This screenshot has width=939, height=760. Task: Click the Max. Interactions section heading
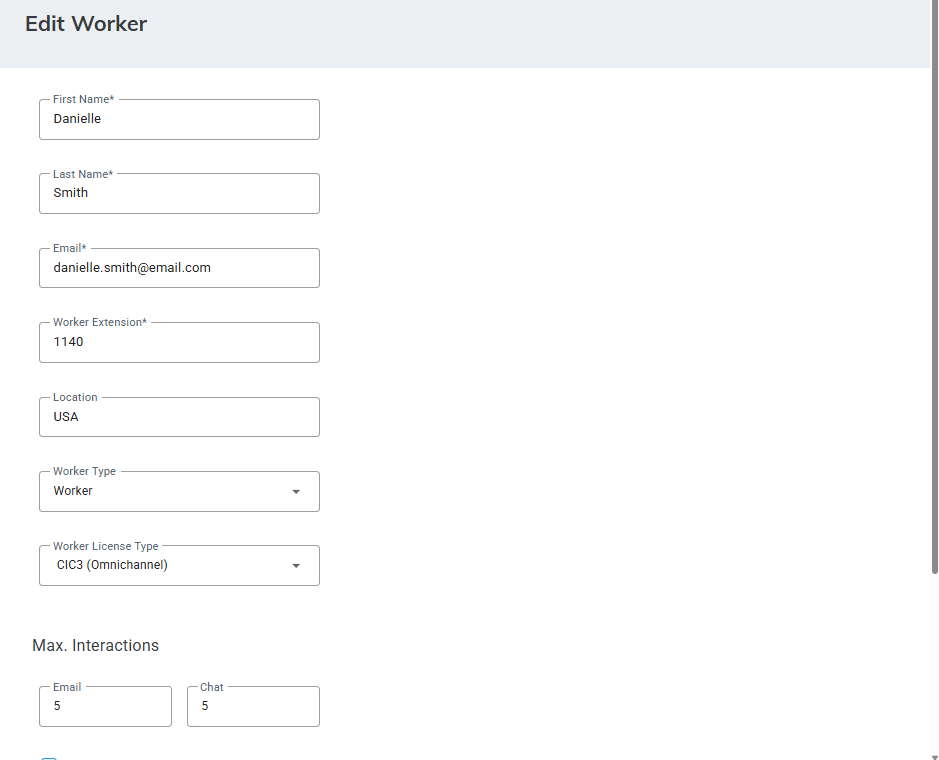click(95, 646)
